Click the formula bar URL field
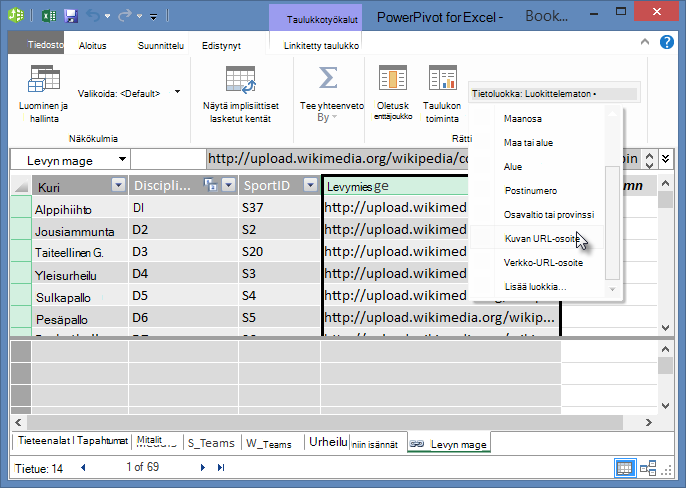Screen dimensions: 686x488 point(337,158)
